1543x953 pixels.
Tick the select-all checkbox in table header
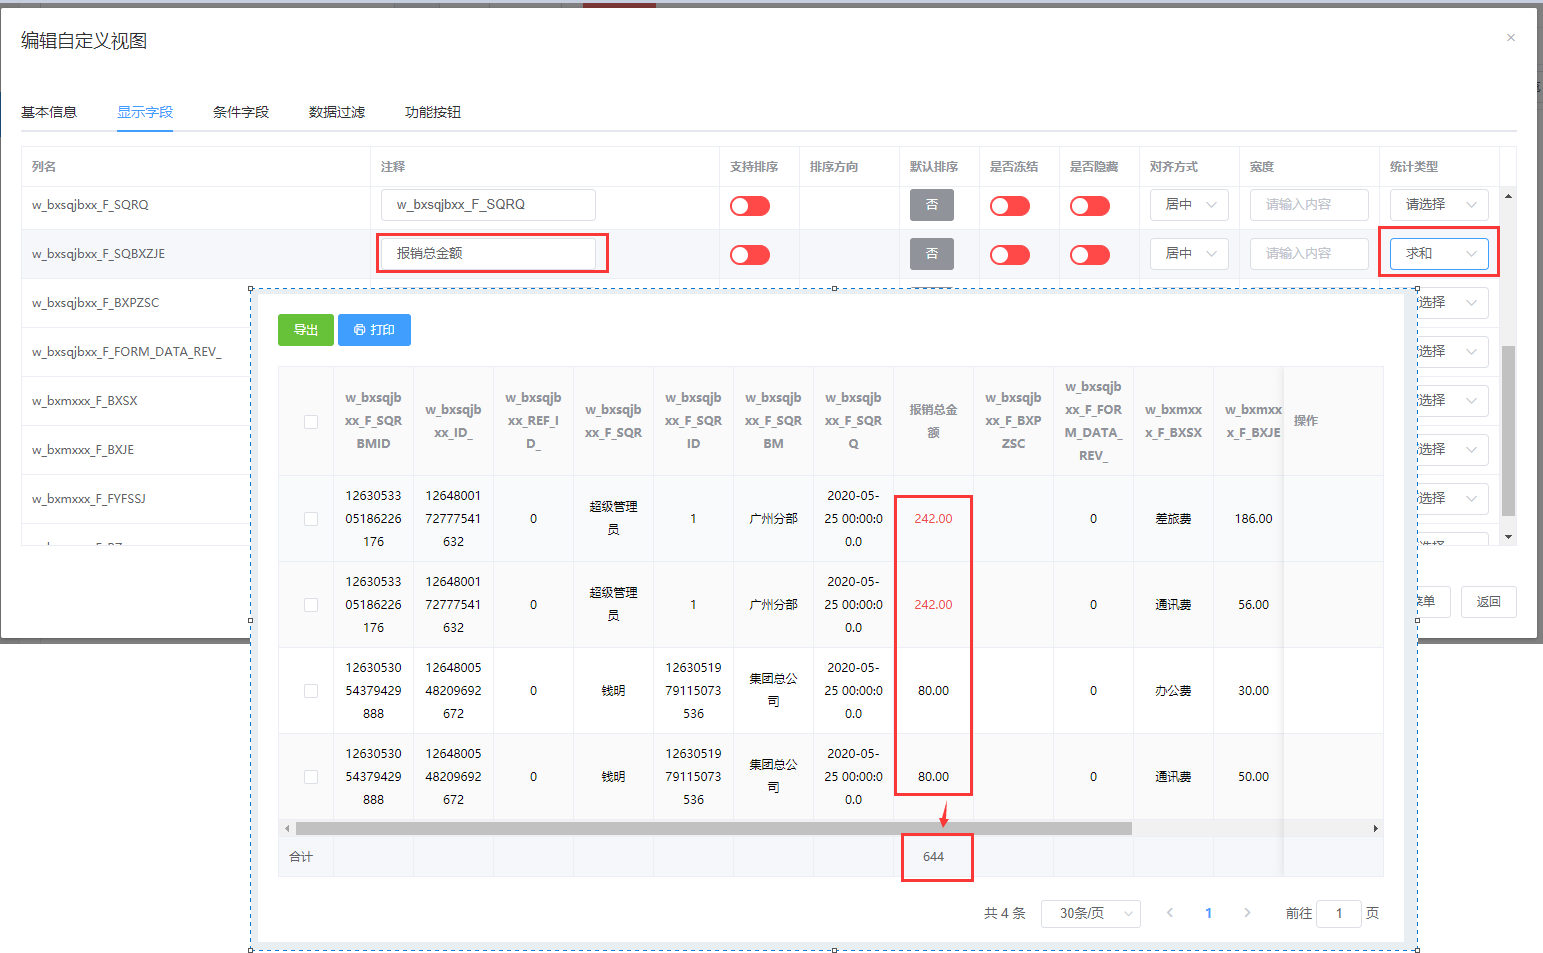tap(311, 422)
